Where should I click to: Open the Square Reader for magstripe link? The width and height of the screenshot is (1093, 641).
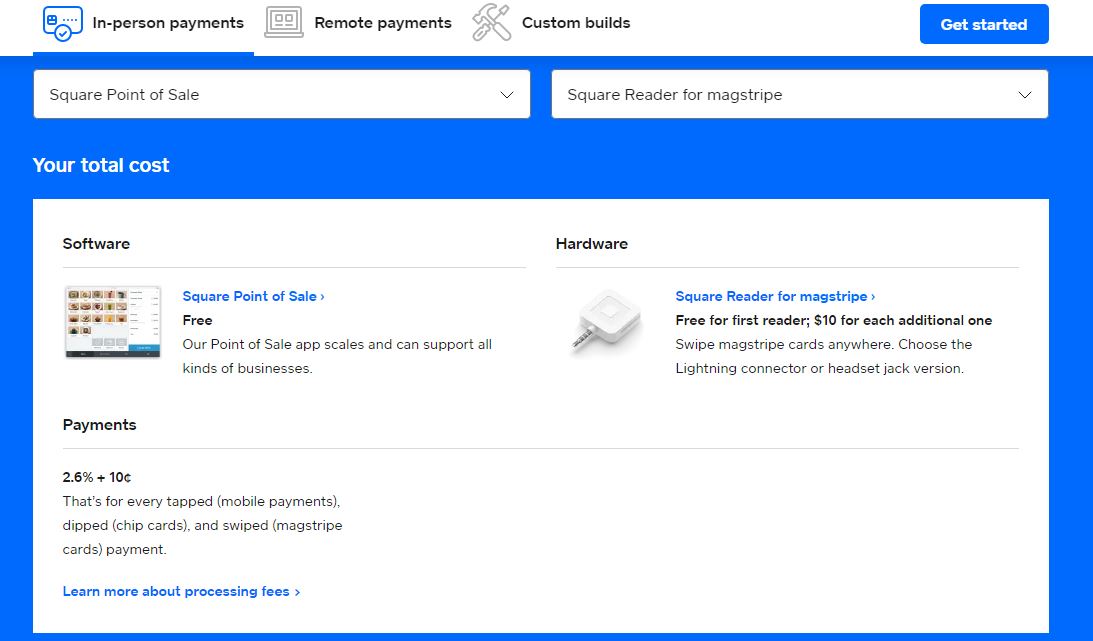pos(775,296)
